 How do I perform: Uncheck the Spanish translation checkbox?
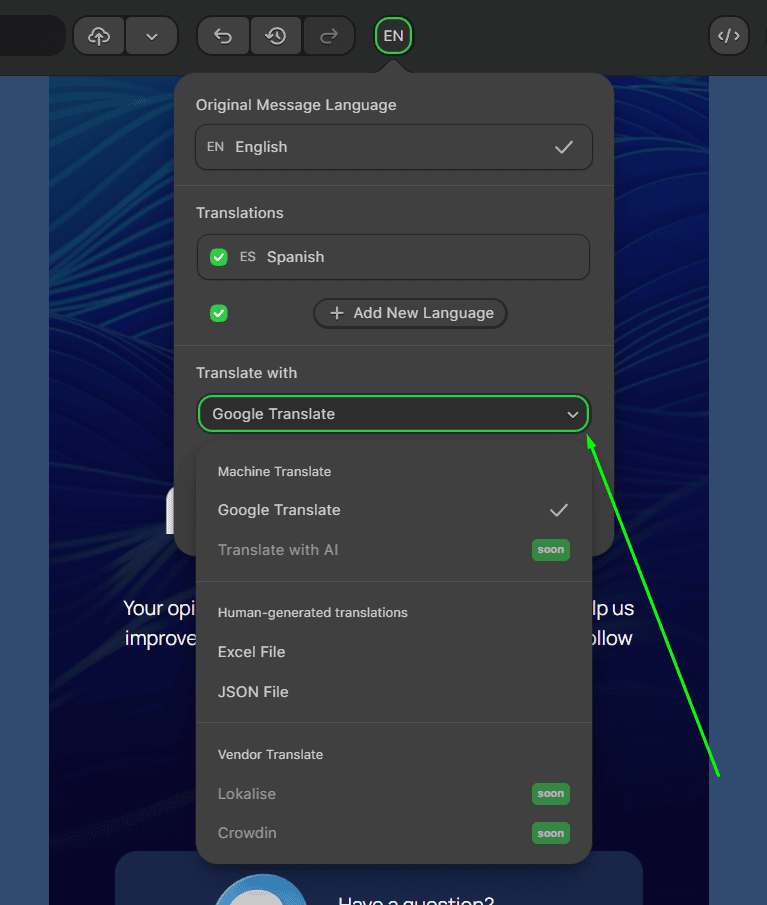coord(219,257)
